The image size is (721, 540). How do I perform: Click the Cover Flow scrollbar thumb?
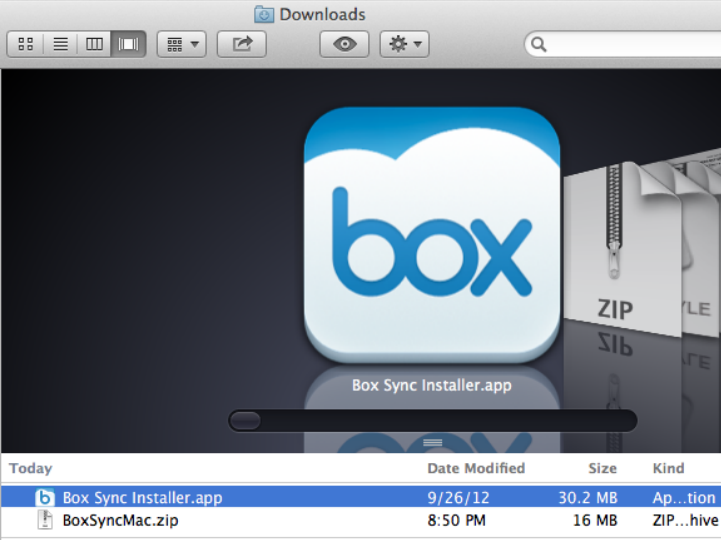(x=246, y=420)
